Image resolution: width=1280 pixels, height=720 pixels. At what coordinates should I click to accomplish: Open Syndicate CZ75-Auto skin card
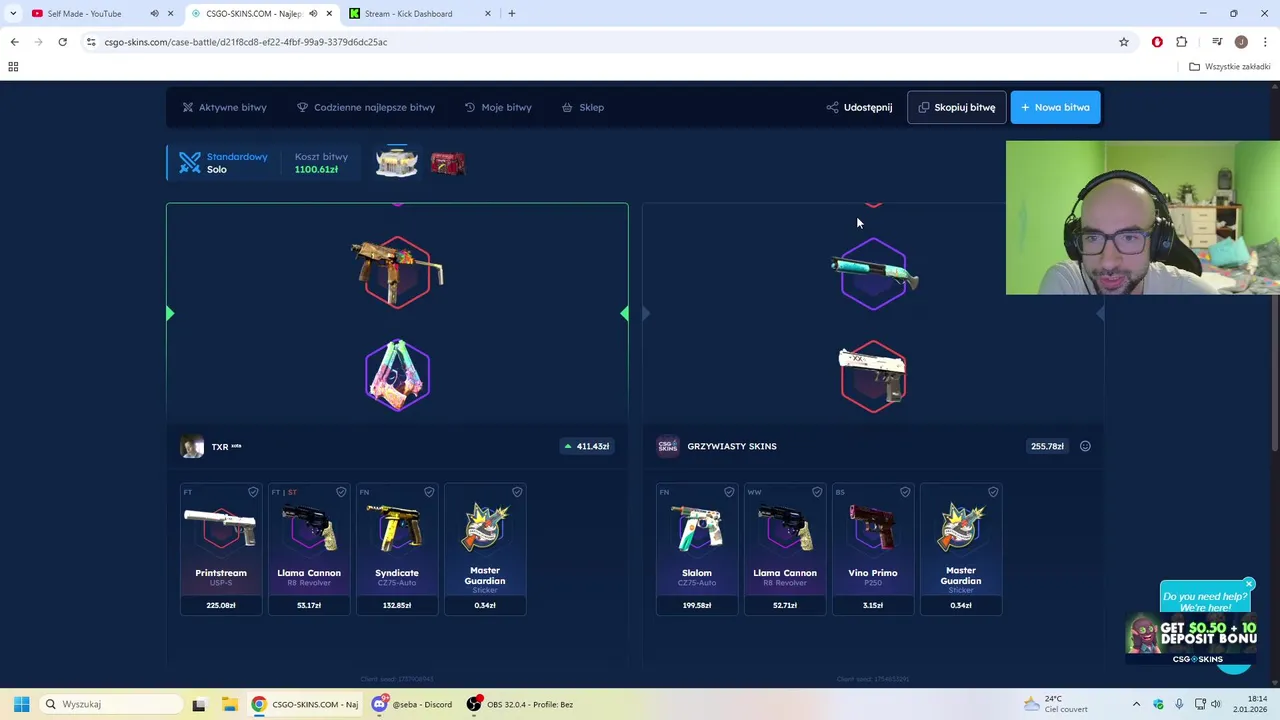pyautogui.click(x=397, y=549)
